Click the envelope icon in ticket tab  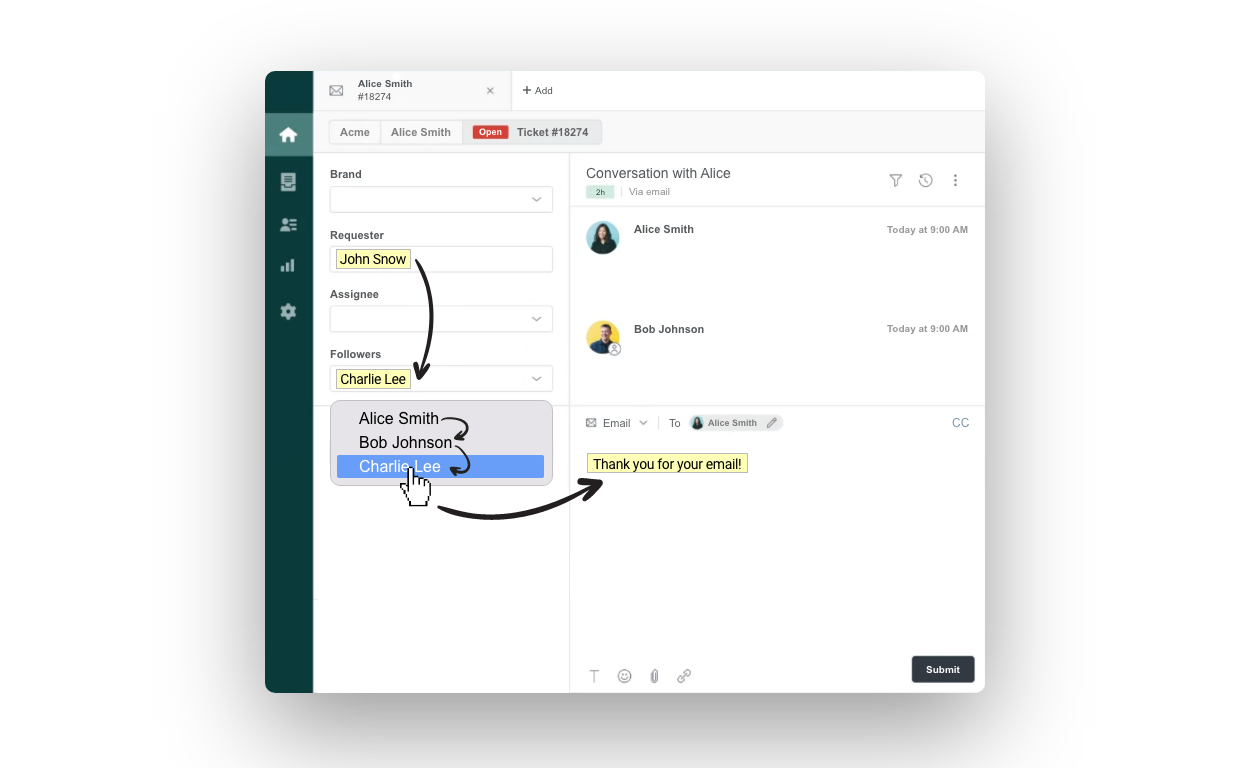pos(336,91)
